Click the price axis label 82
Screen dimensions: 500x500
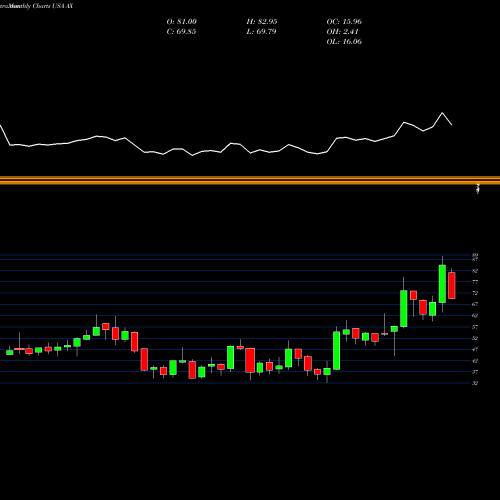pos(475,271)
